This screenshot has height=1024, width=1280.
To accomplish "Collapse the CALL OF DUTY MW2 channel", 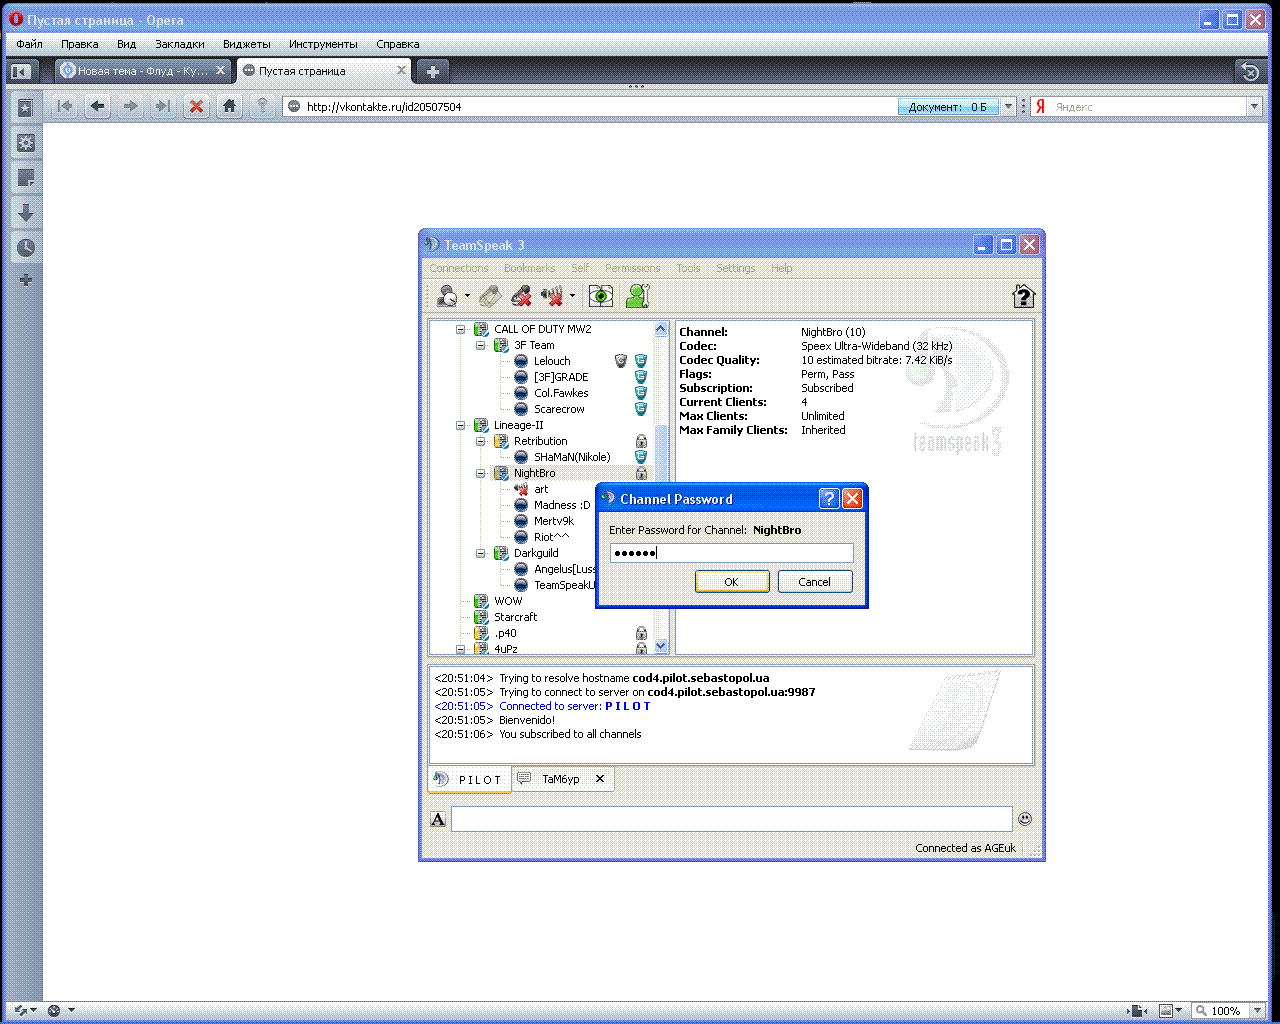I will coord(461,329).
